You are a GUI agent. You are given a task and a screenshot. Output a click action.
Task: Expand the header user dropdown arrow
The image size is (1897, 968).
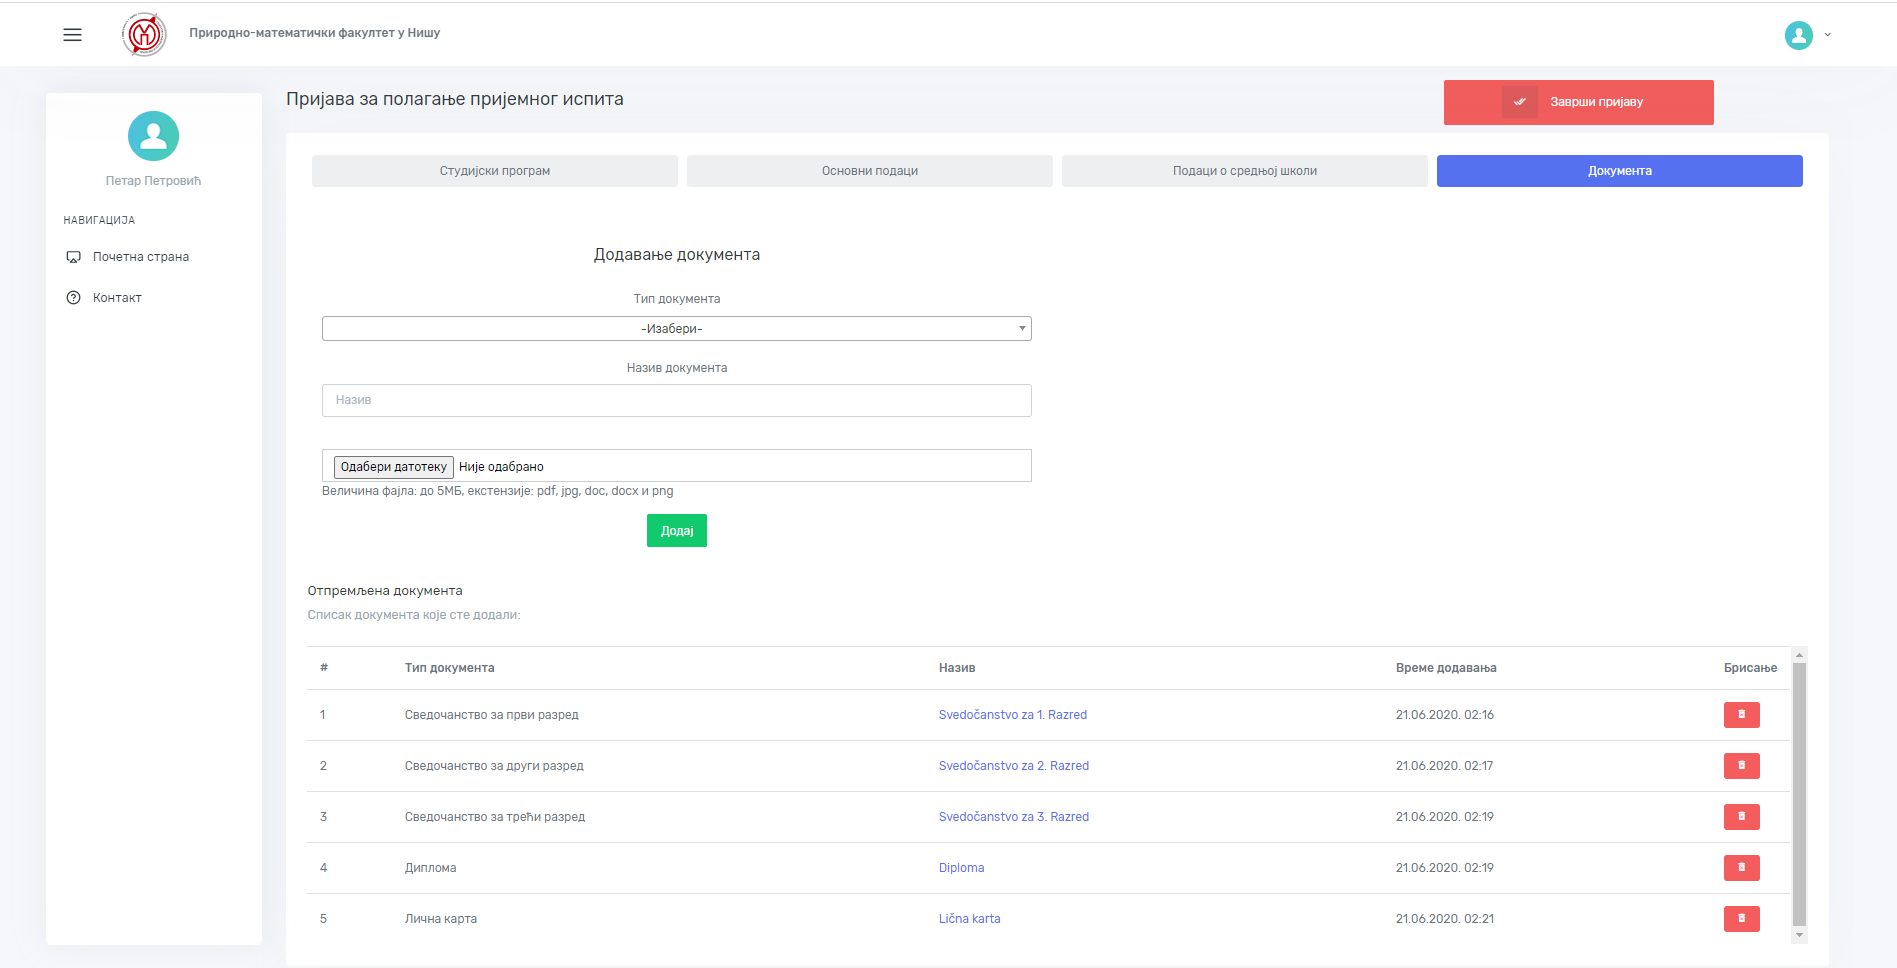click(1828, 35)
